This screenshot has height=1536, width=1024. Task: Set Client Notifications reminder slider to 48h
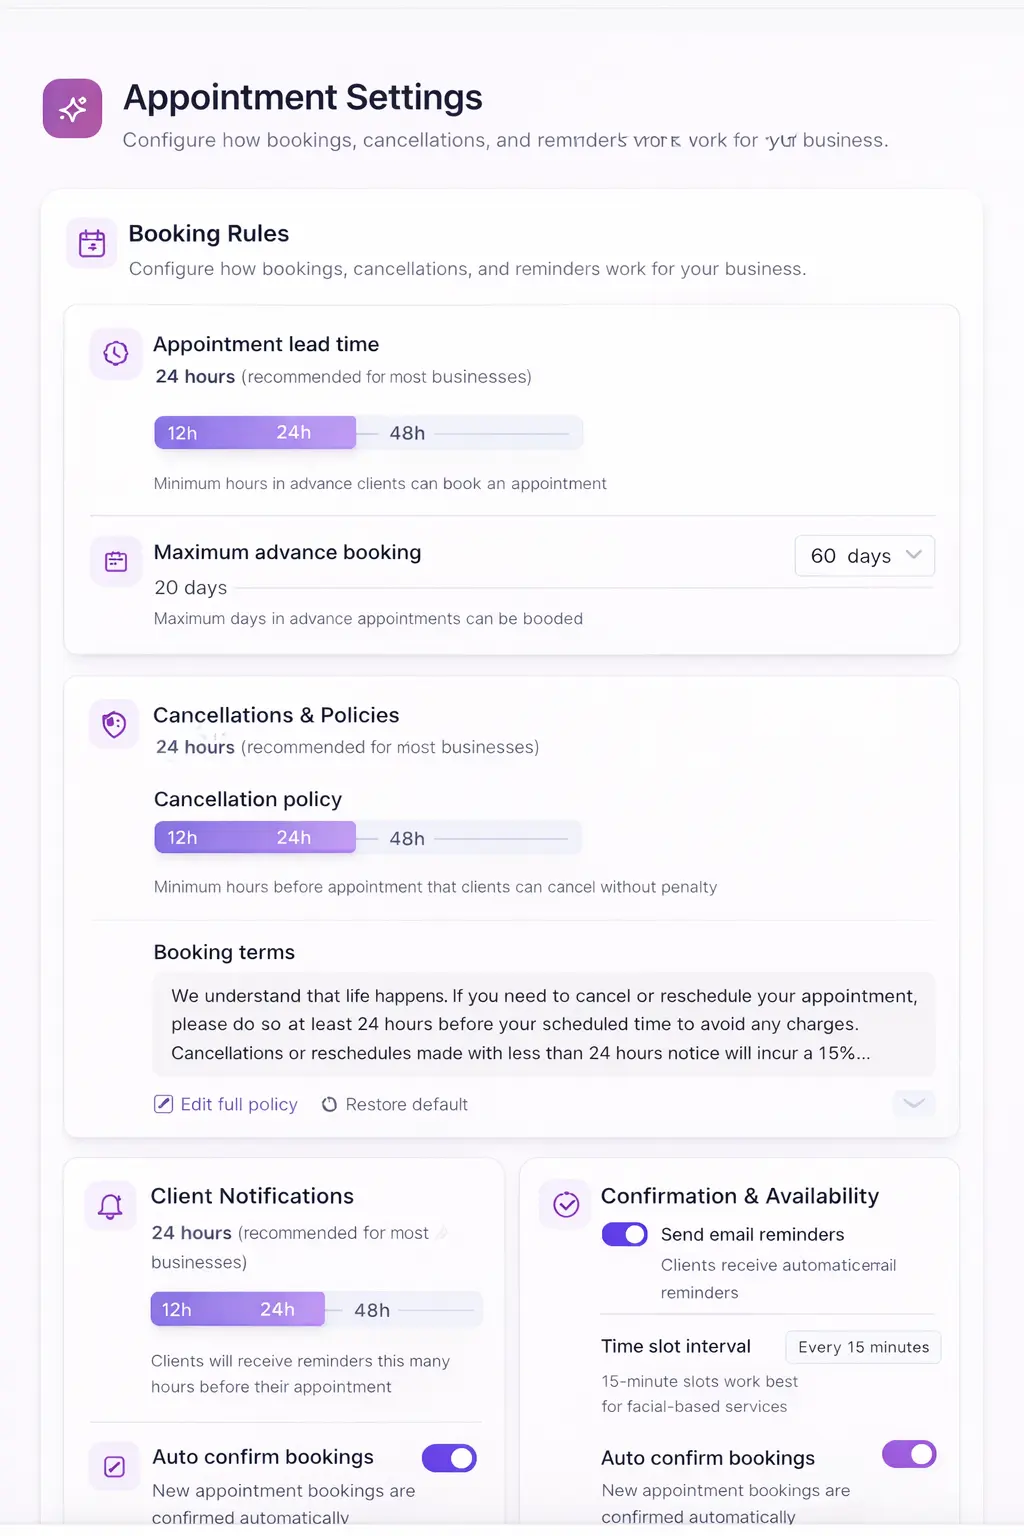(372, 1310)
